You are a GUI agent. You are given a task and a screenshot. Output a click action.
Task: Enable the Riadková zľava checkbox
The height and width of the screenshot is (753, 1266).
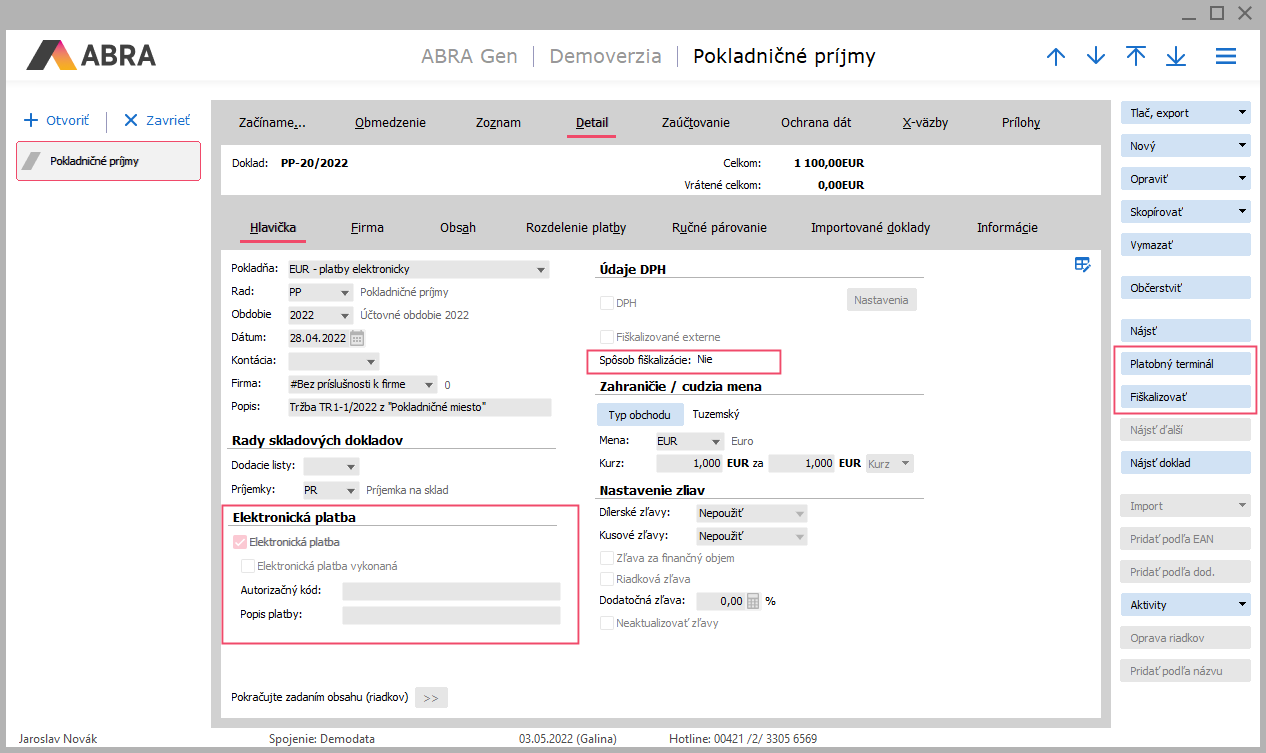(607, 579)
